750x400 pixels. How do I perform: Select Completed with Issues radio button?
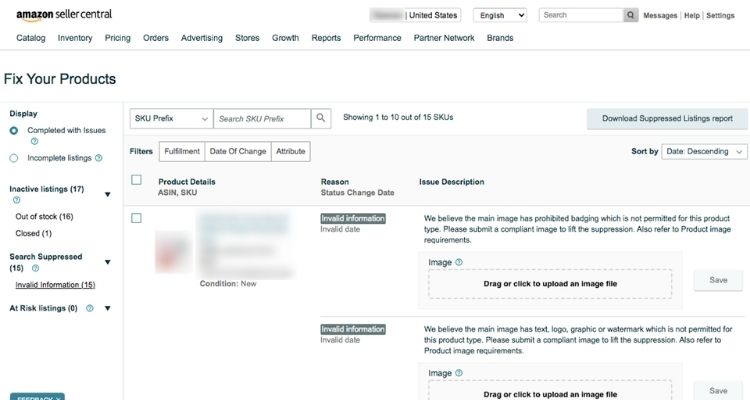pyautogui.click(x=14, y=131)
